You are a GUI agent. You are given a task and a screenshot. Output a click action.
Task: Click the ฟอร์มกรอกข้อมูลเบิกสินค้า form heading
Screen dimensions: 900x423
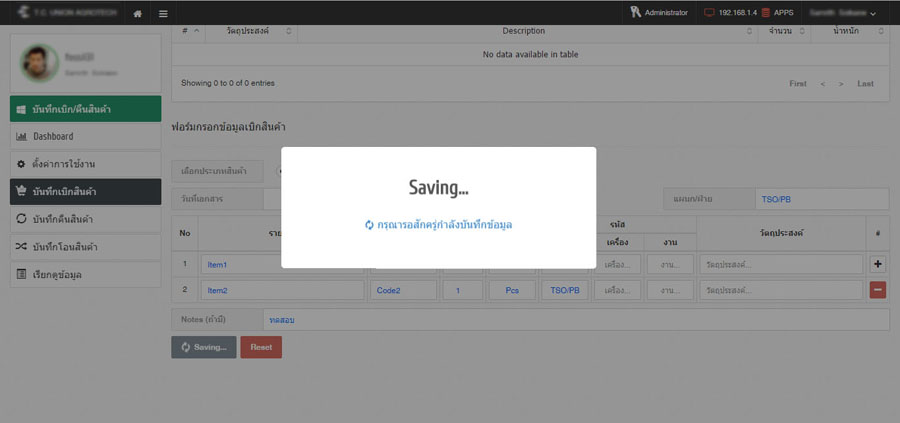(x=228, y=127)
